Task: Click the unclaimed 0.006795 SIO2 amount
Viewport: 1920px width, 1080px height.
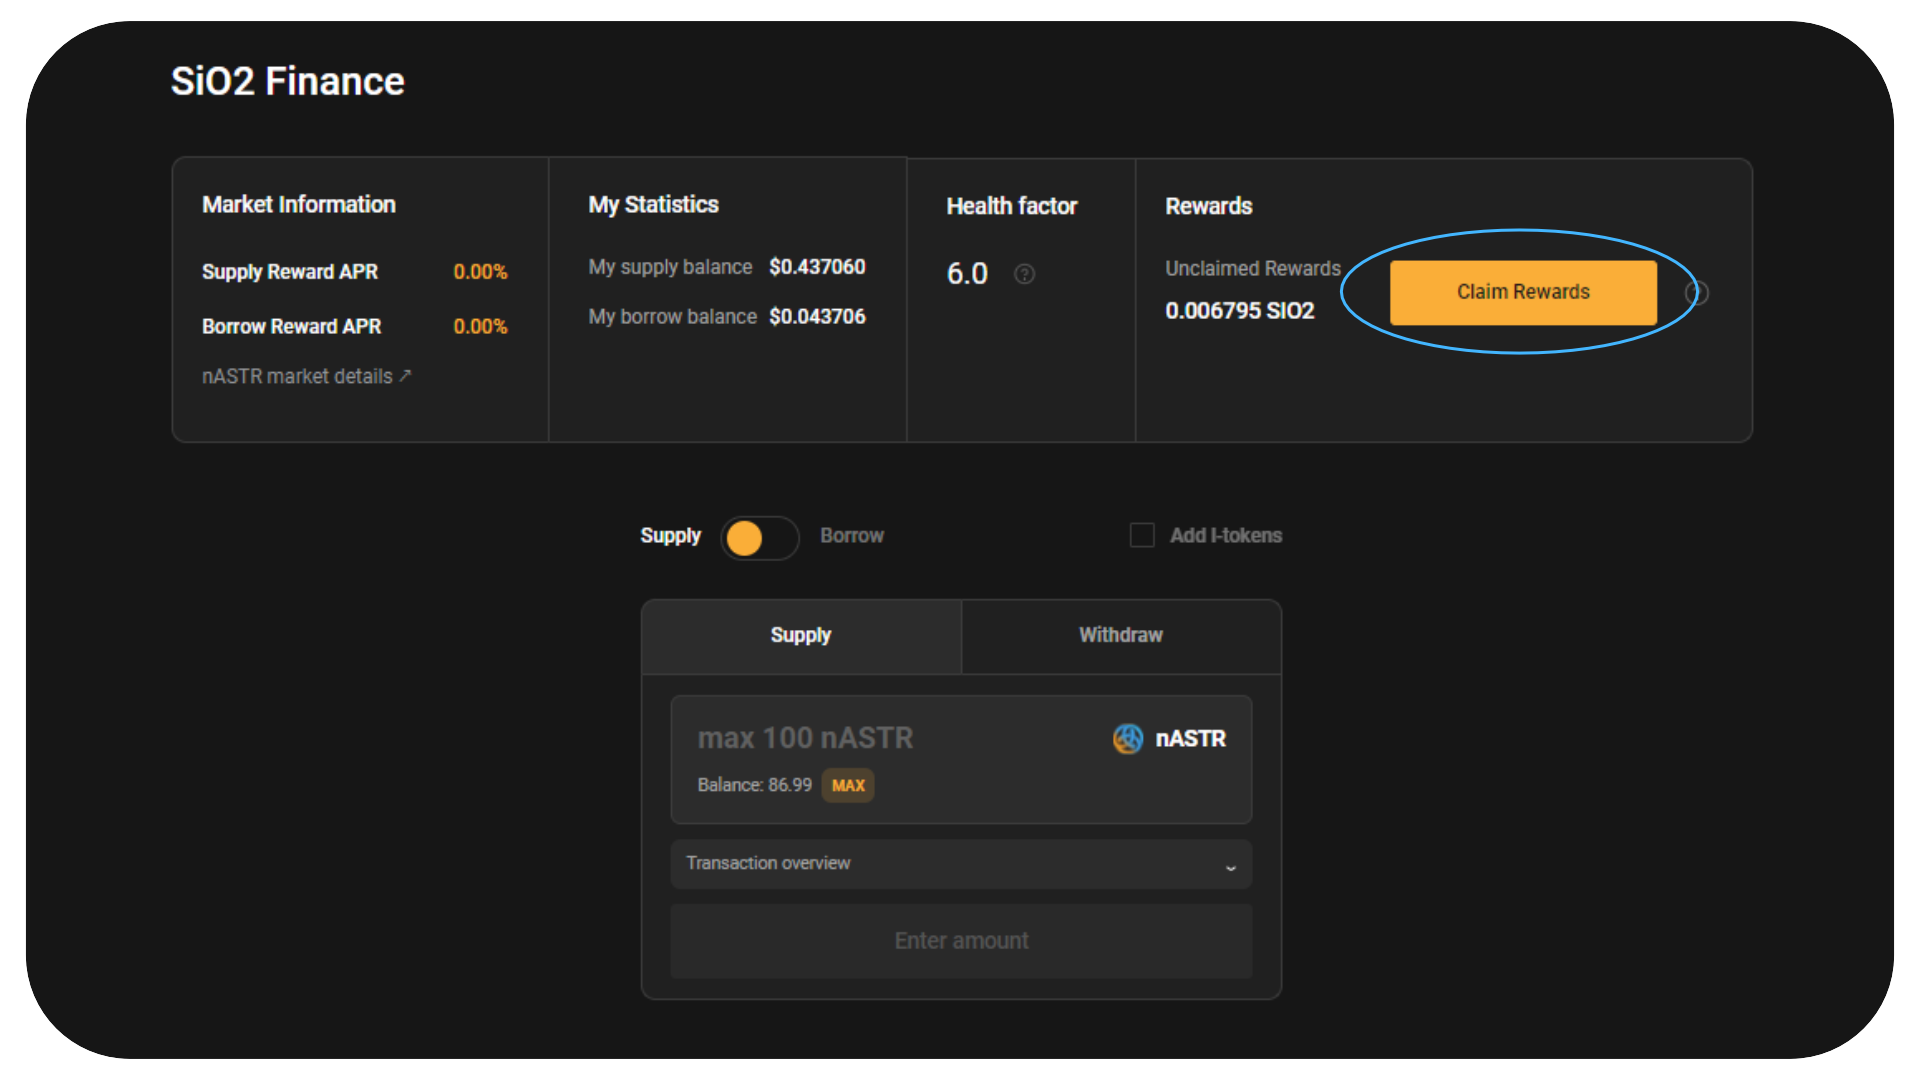Action: [1239, 311]
